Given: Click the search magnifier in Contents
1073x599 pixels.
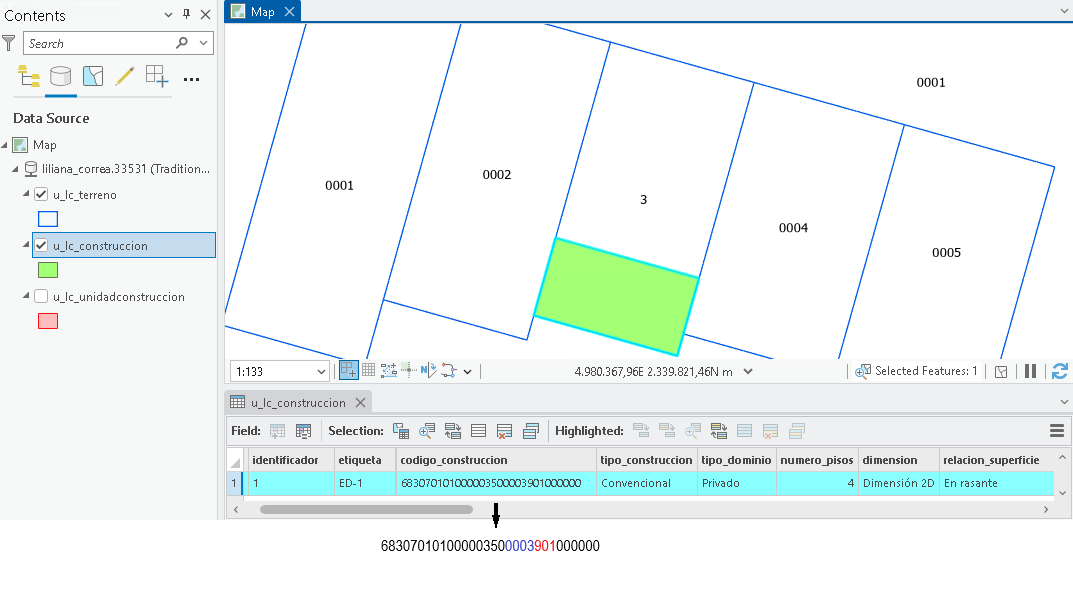Looking at the screenshot, I should [x=182, y=43].
